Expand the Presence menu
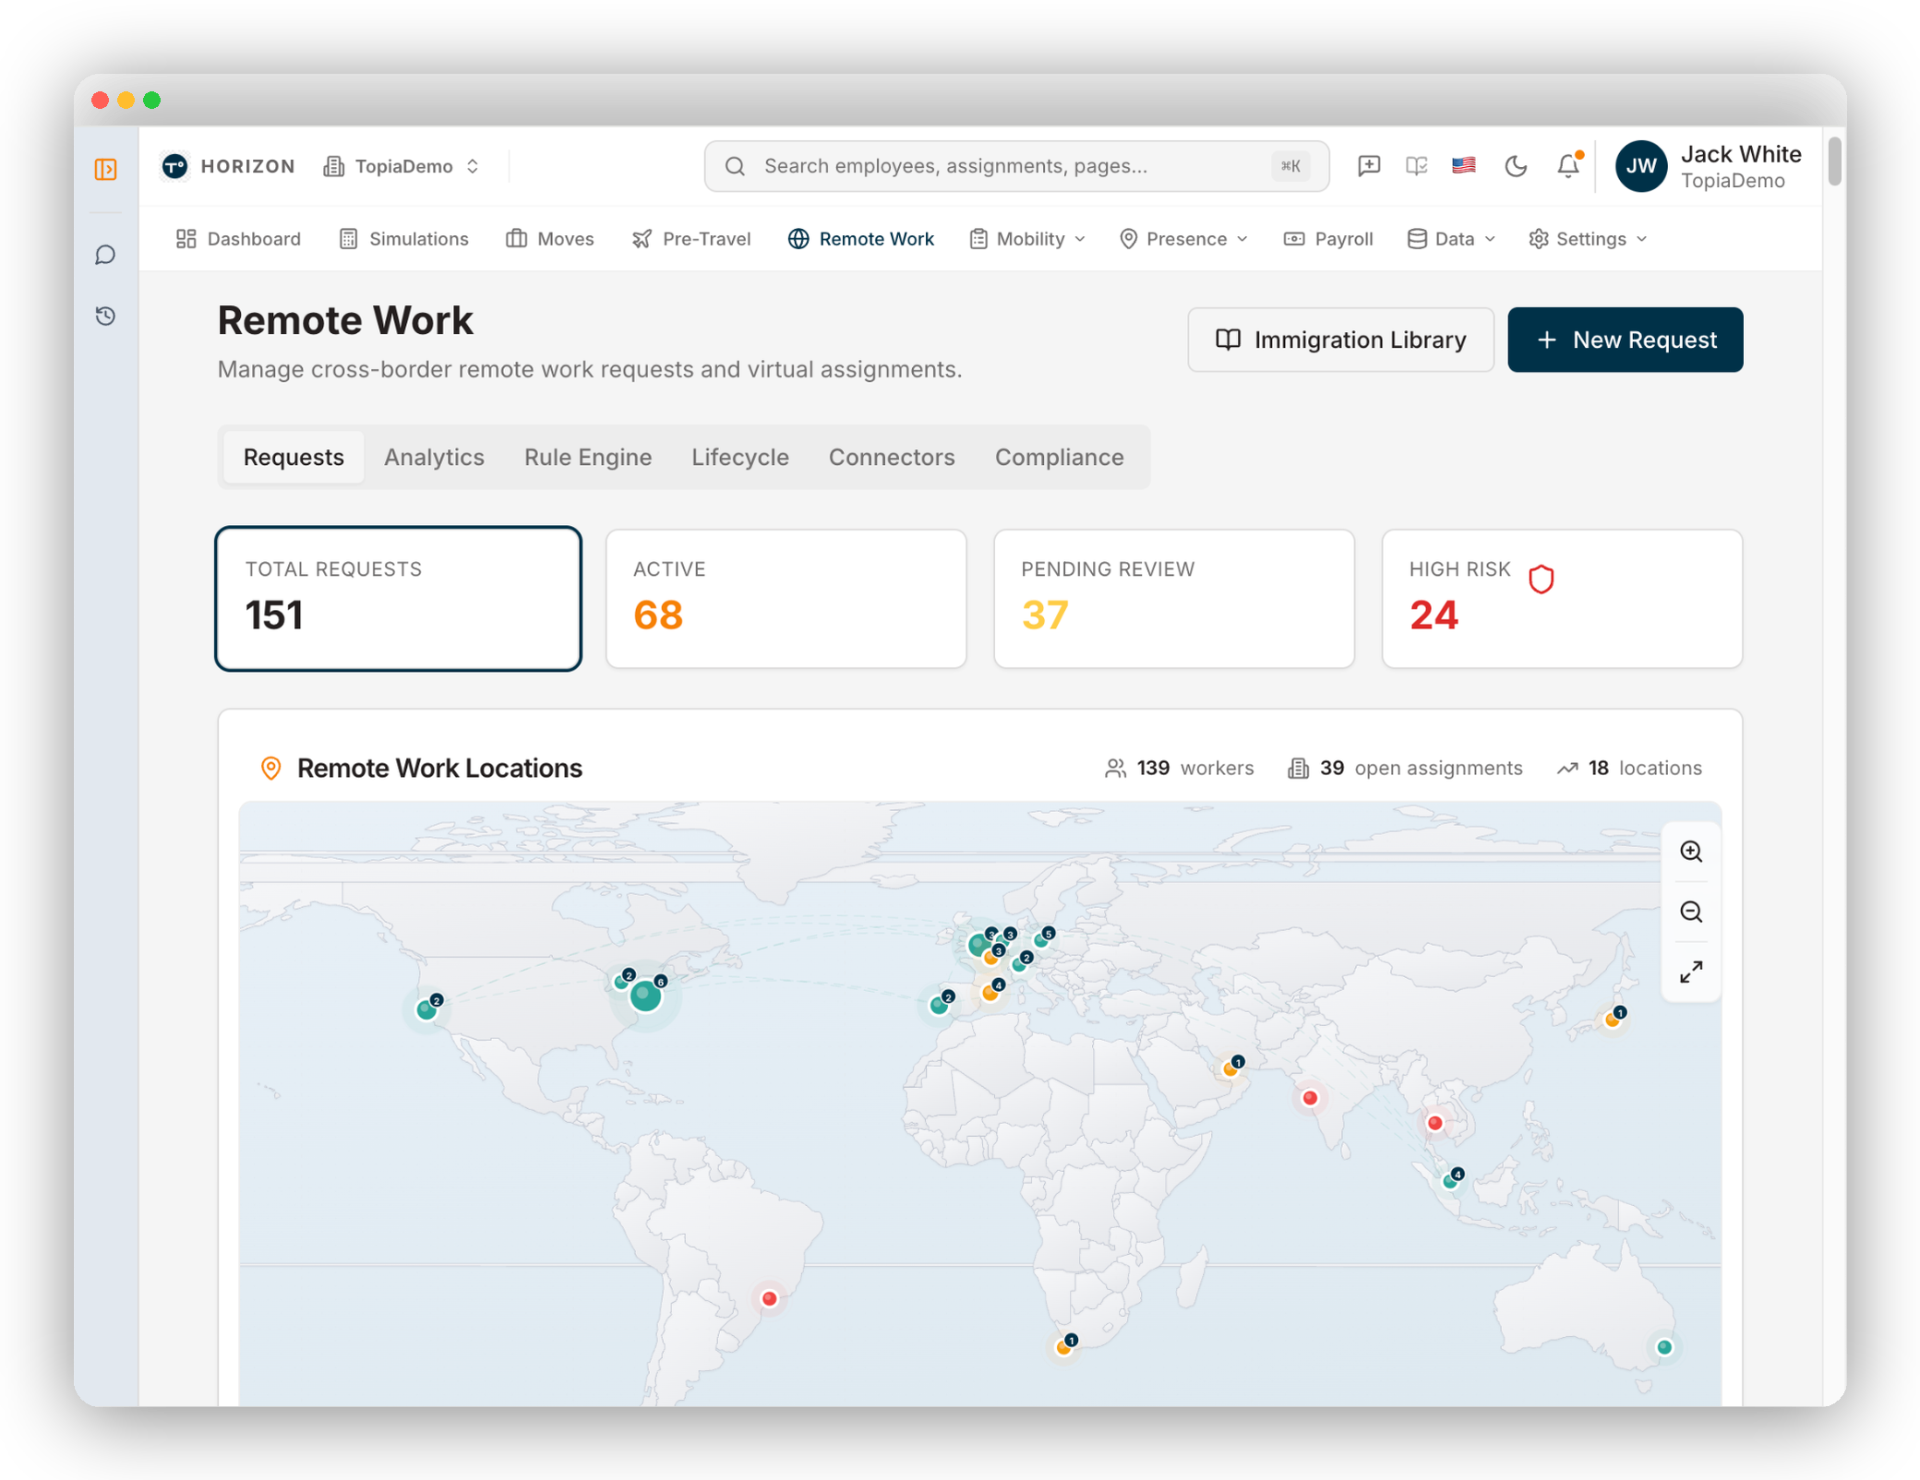This screenshot has height=1480, width=1920. 1183,239
